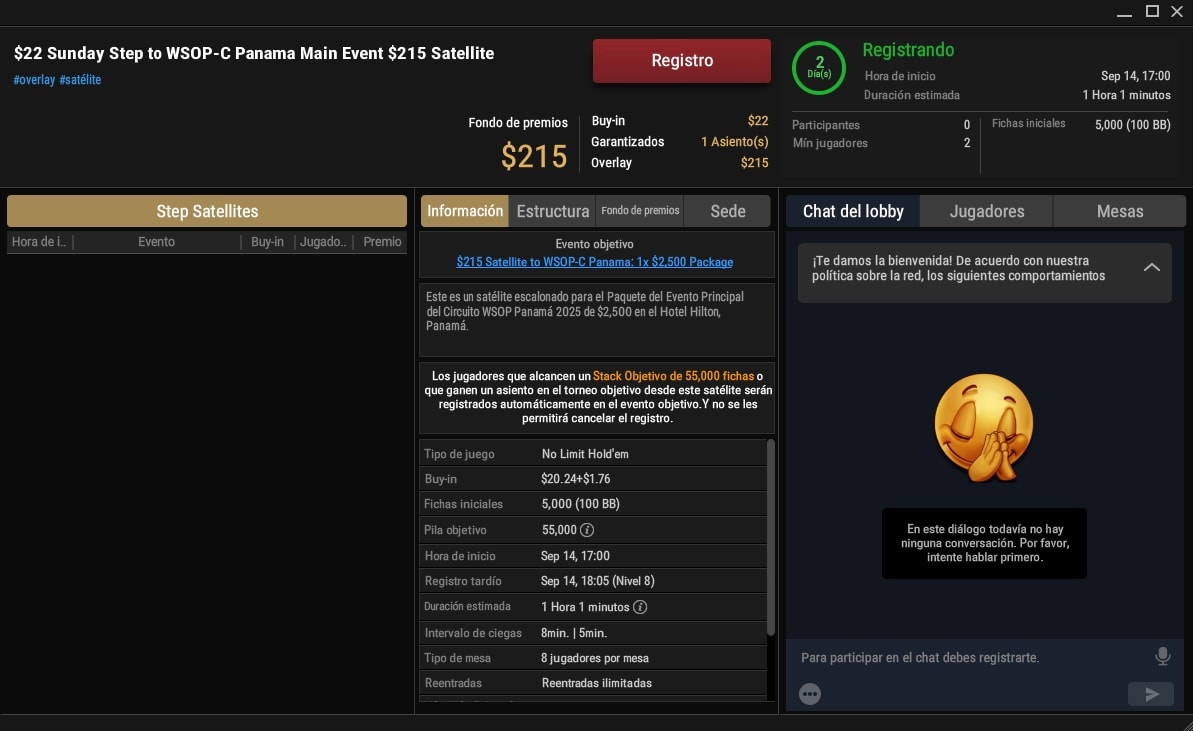Click the info icon next to Duración estimada

[640, 607]
